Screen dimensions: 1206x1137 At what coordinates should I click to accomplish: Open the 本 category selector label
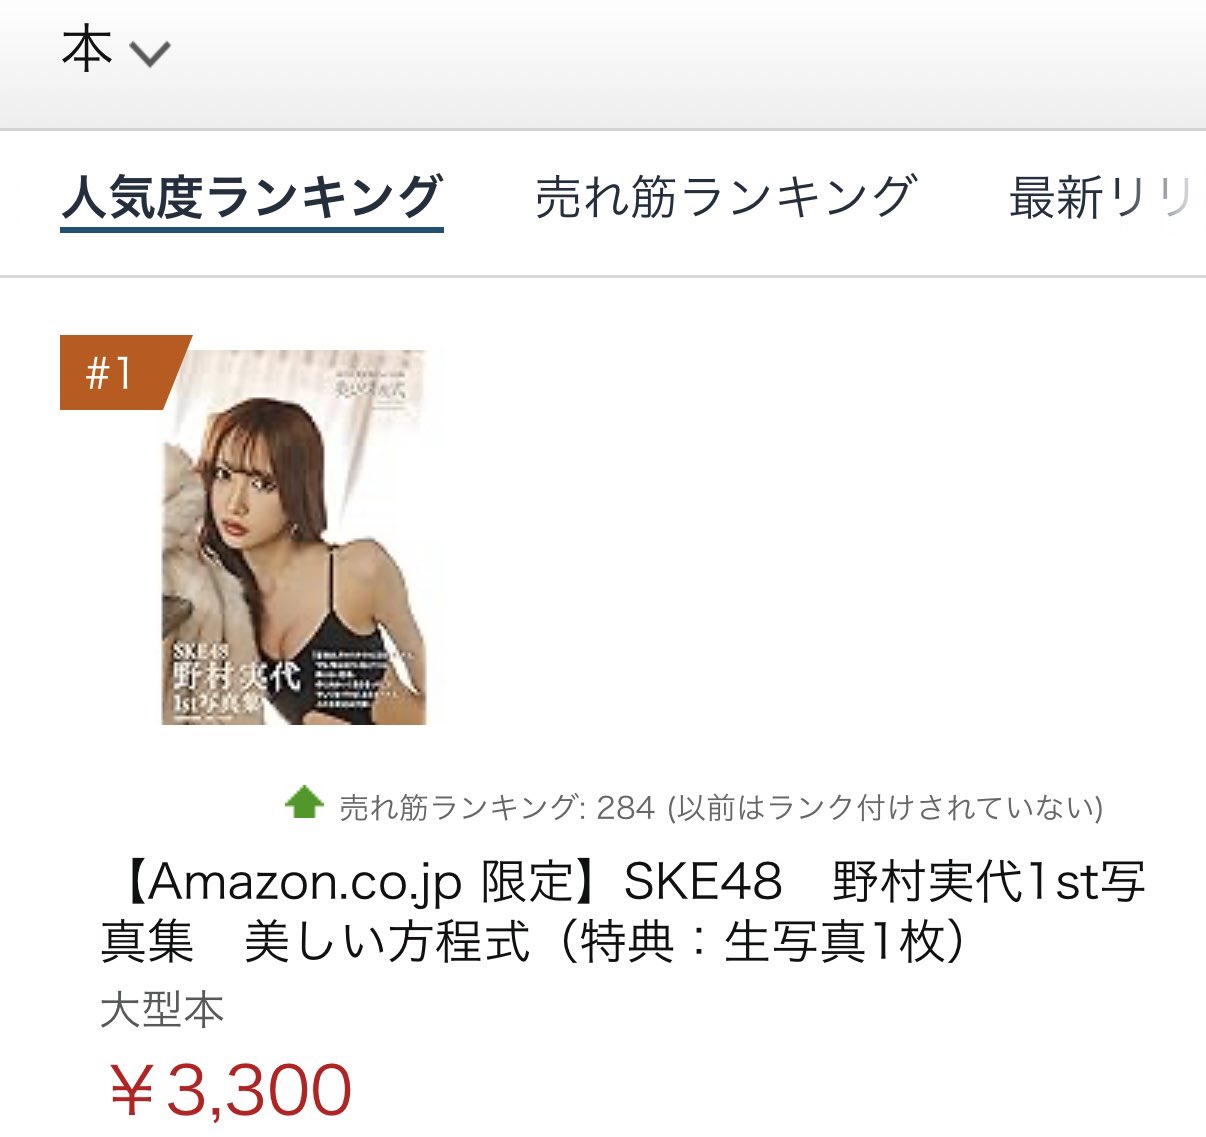coord(87,50)
